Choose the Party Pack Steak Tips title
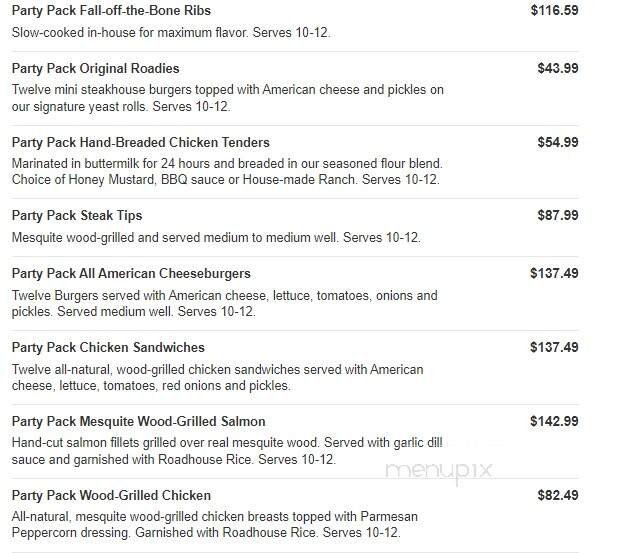Screen dimensions: 618x553 [77, 216]
